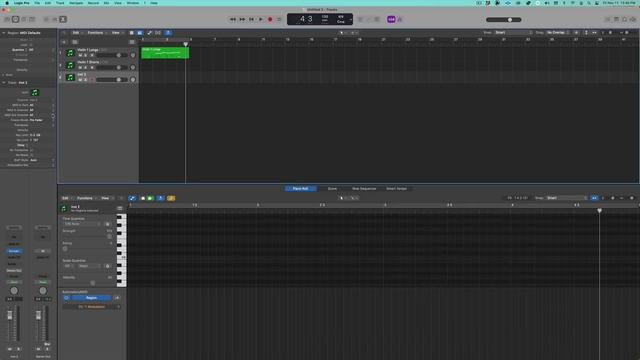
Task: Click the playhead in the Tracks ruler
Action: (x=186, y=44)
